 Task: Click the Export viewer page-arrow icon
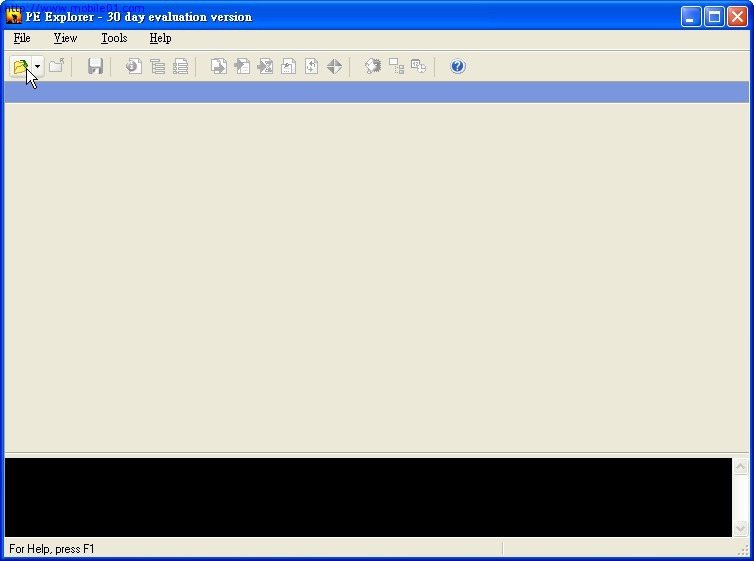[x=219, y=66]
